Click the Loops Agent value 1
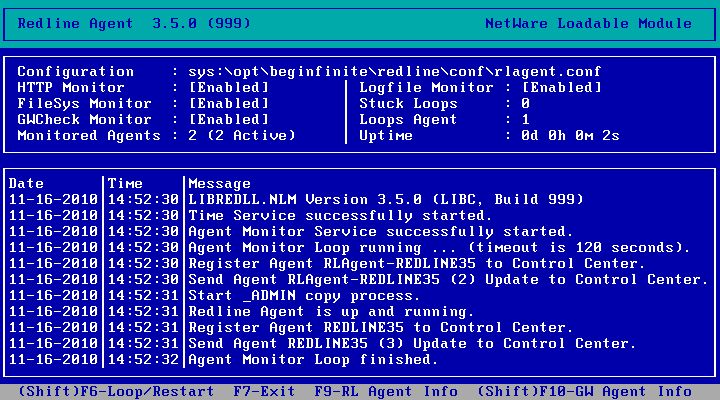The height and width of the screenshot is (400, 720). [x=526, y=120]
